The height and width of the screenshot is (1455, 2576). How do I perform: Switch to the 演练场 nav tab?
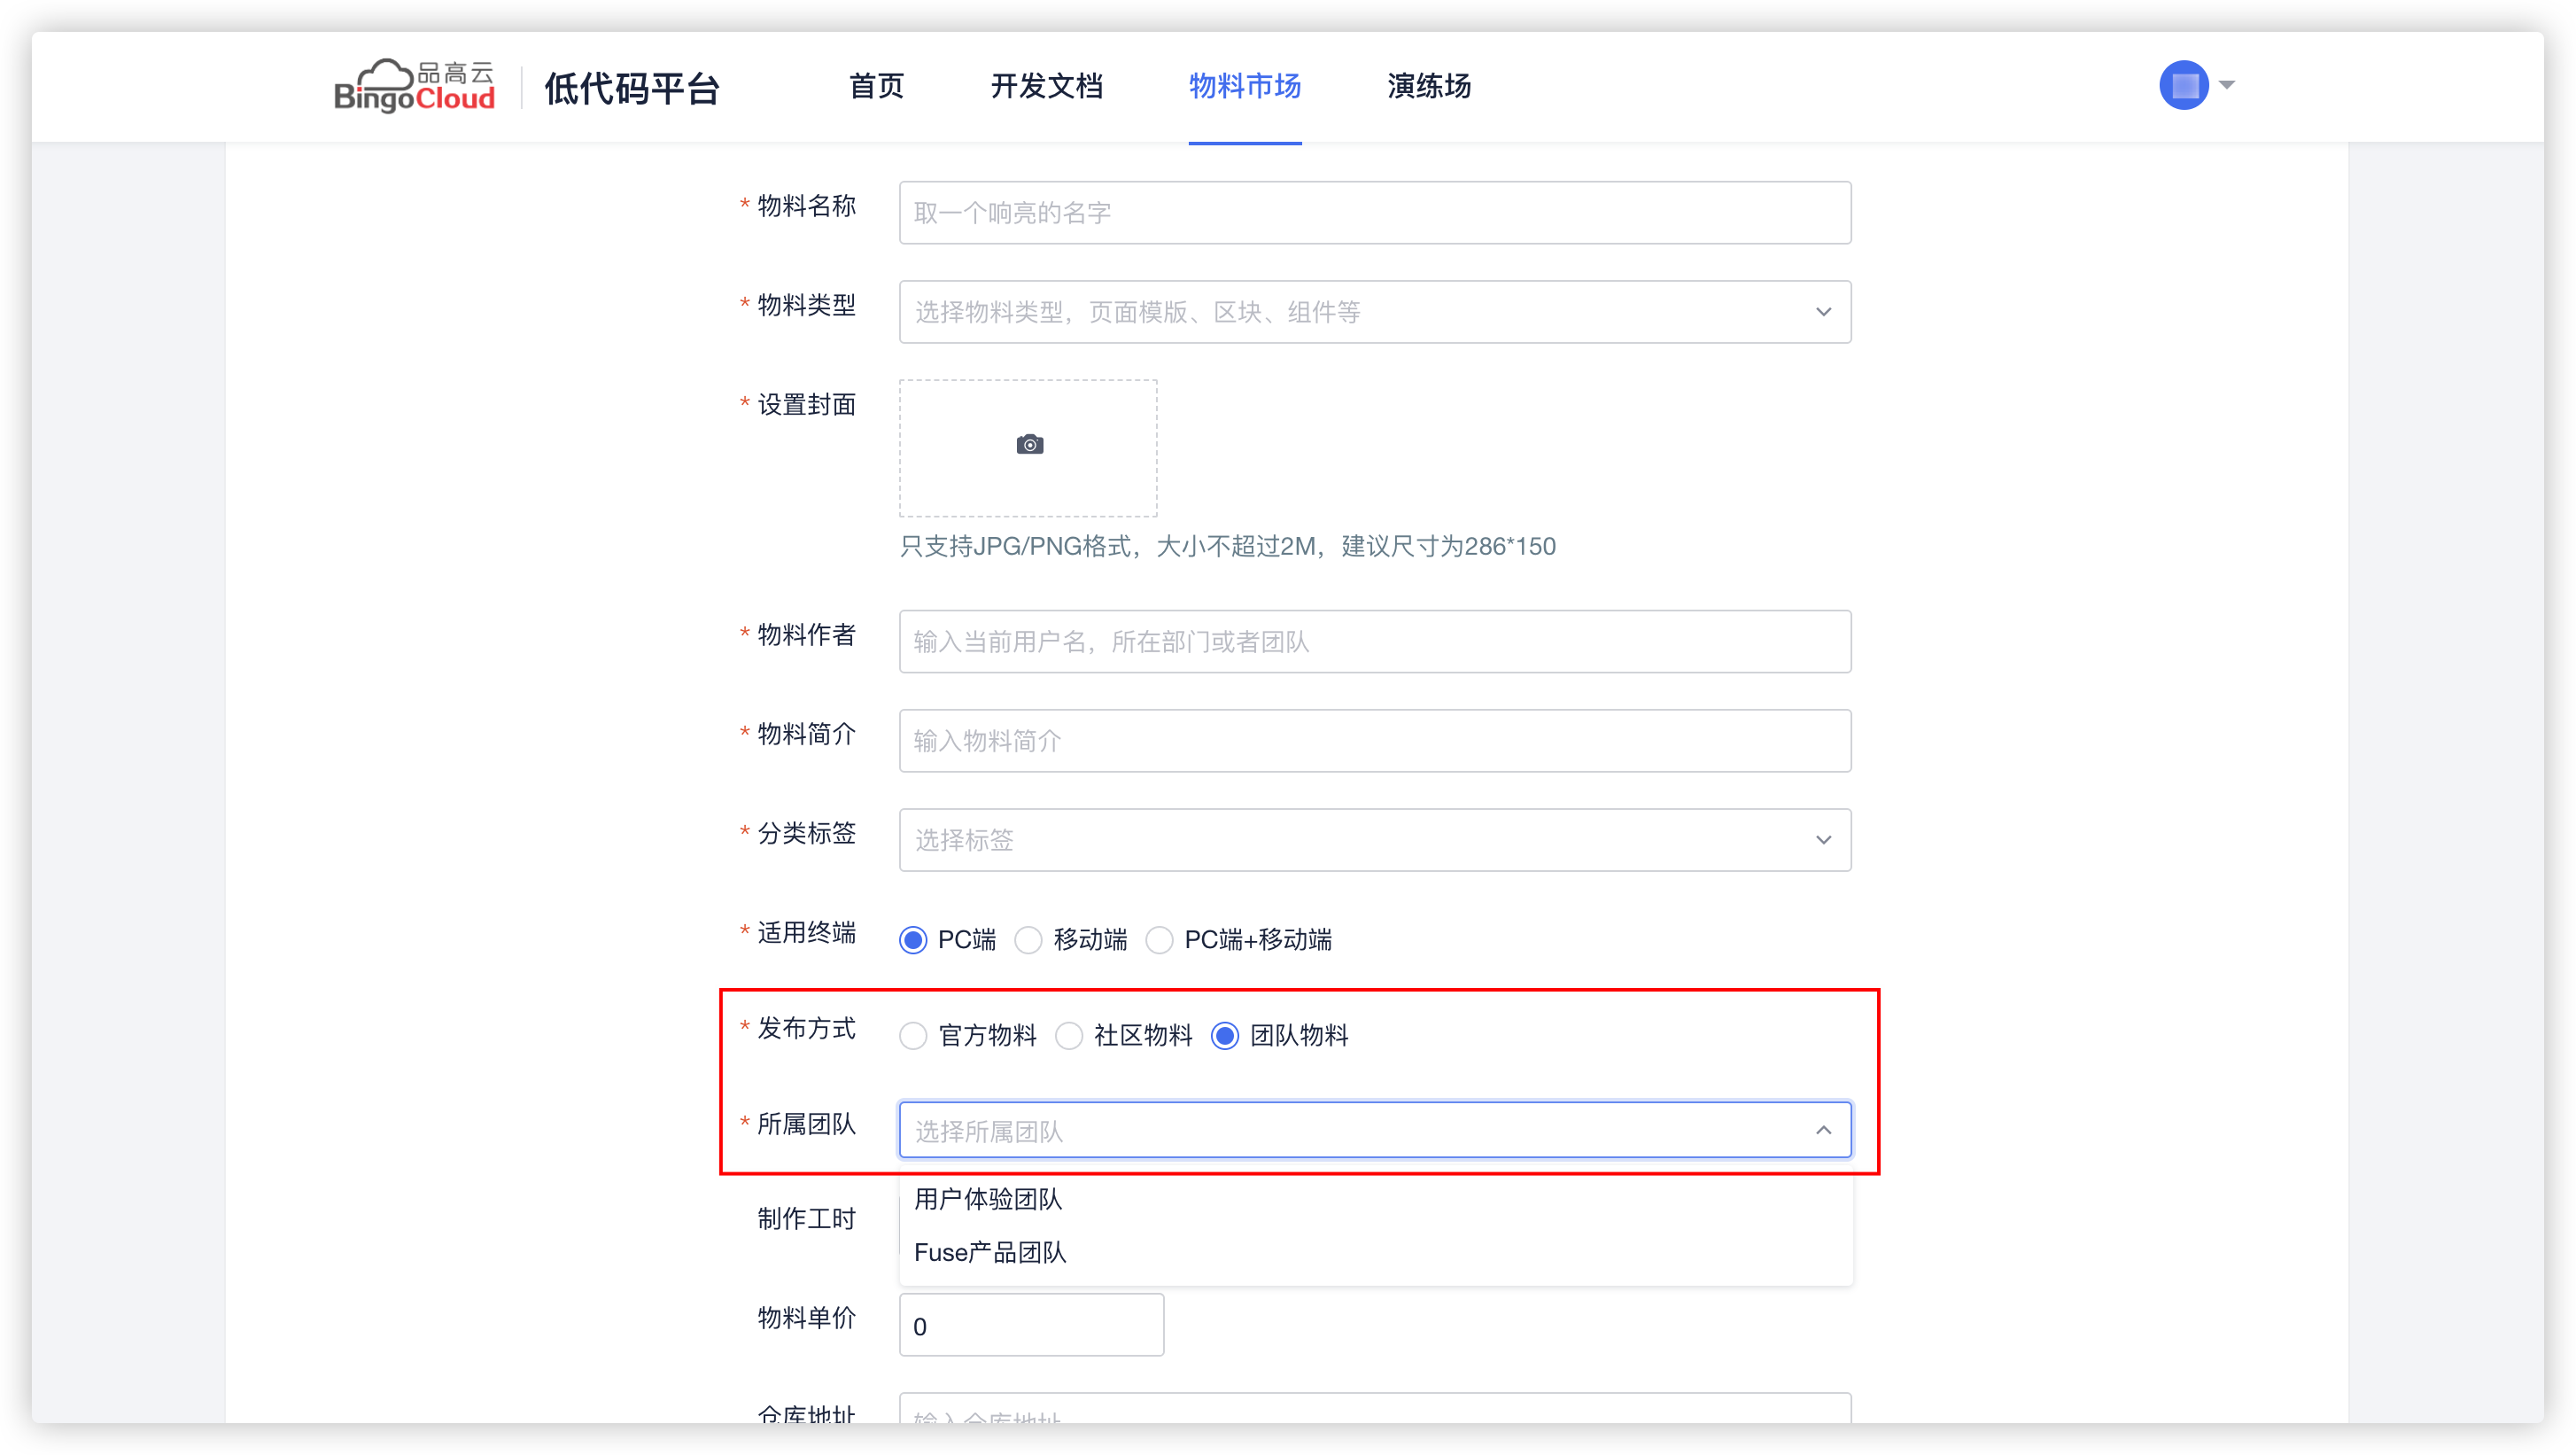click(1428, 86)
